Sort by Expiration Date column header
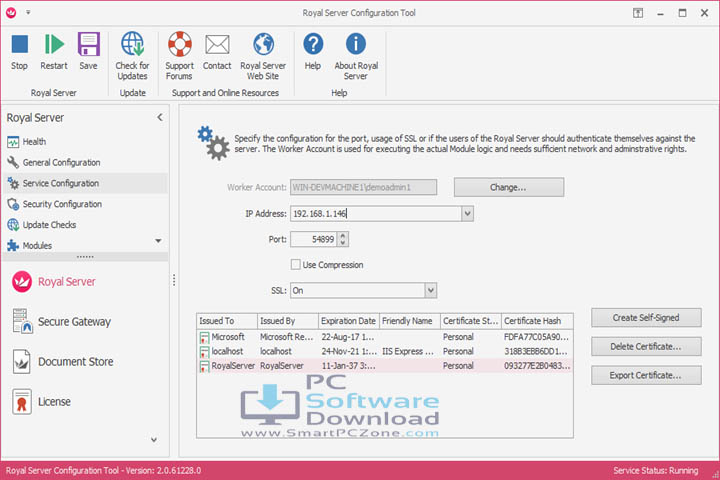The height and width of the screenshot is (480, 720). [349, 321]
